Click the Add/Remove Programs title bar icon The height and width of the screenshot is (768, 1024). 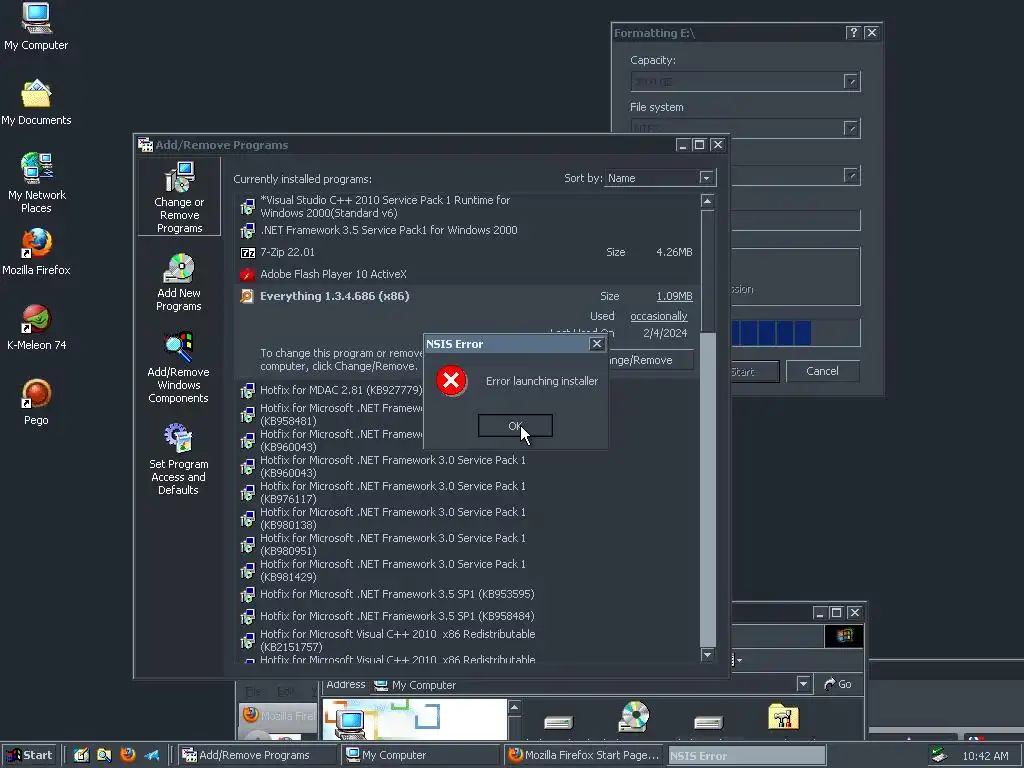tap(145, 145)
